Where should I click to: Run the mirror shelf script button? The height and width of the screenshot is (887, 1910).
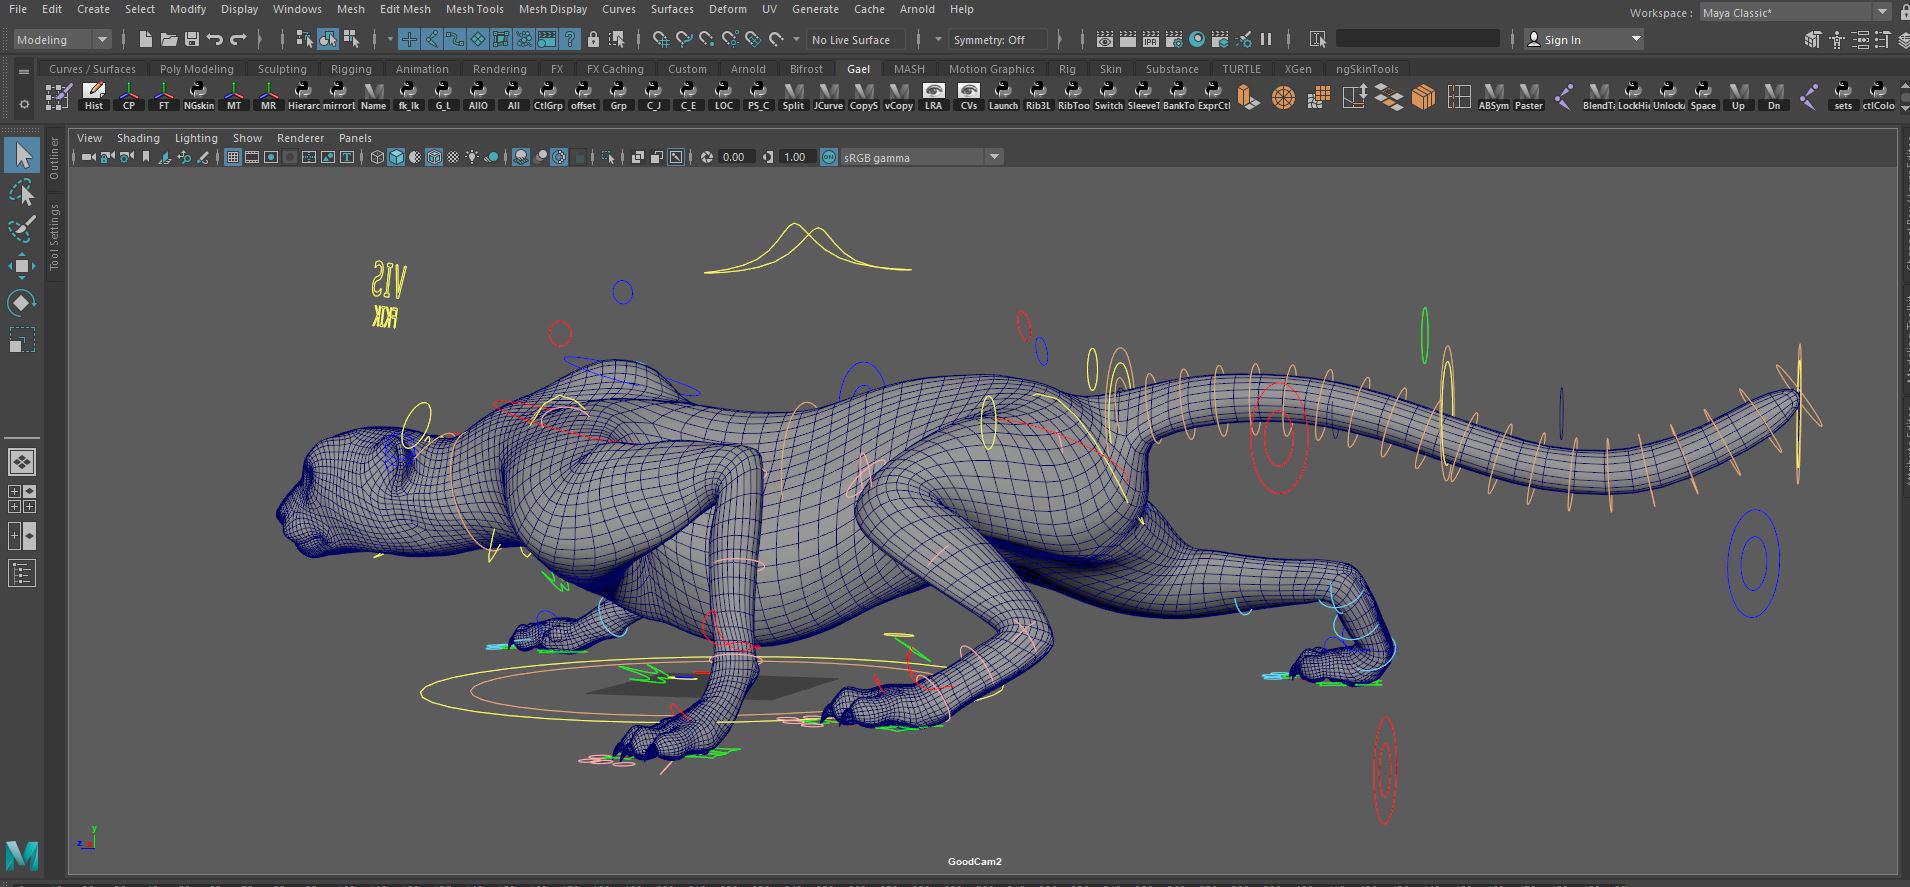[338, 97]
